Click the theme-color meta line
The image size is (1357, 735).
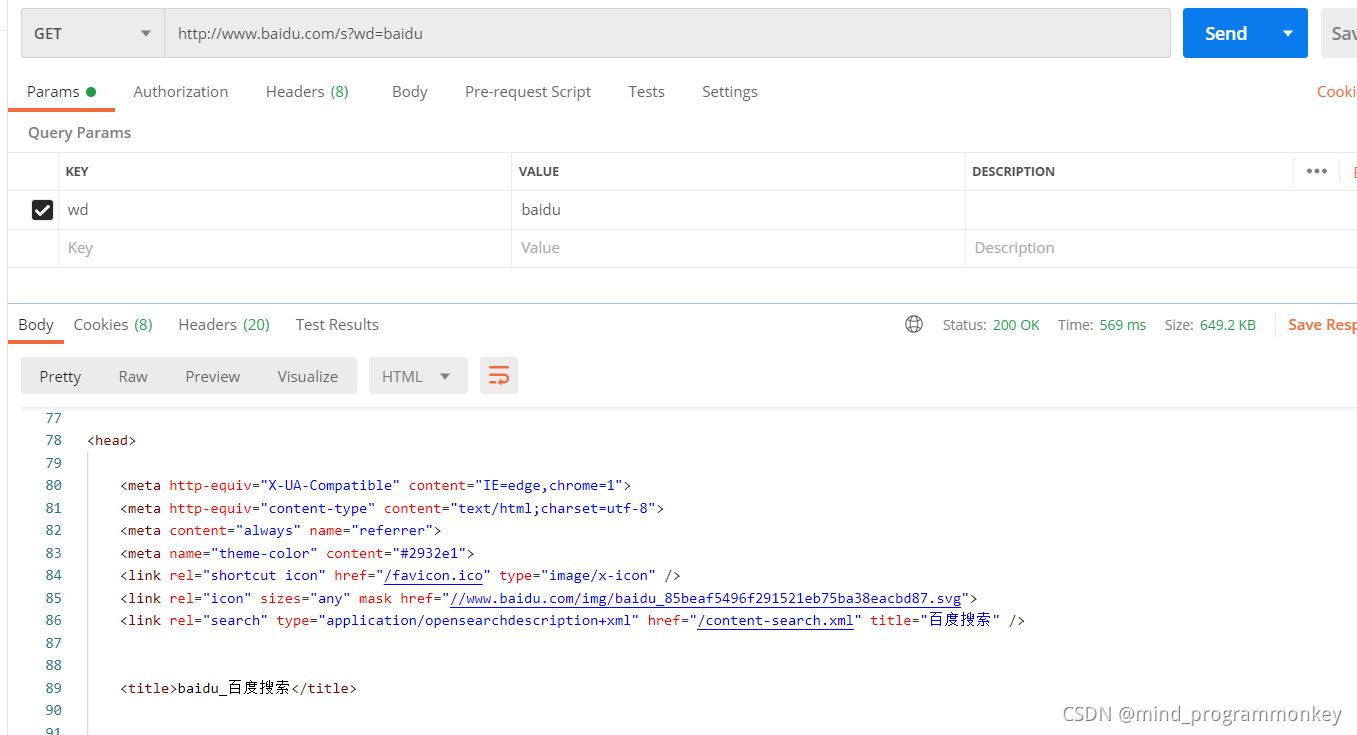pos(297,553)
